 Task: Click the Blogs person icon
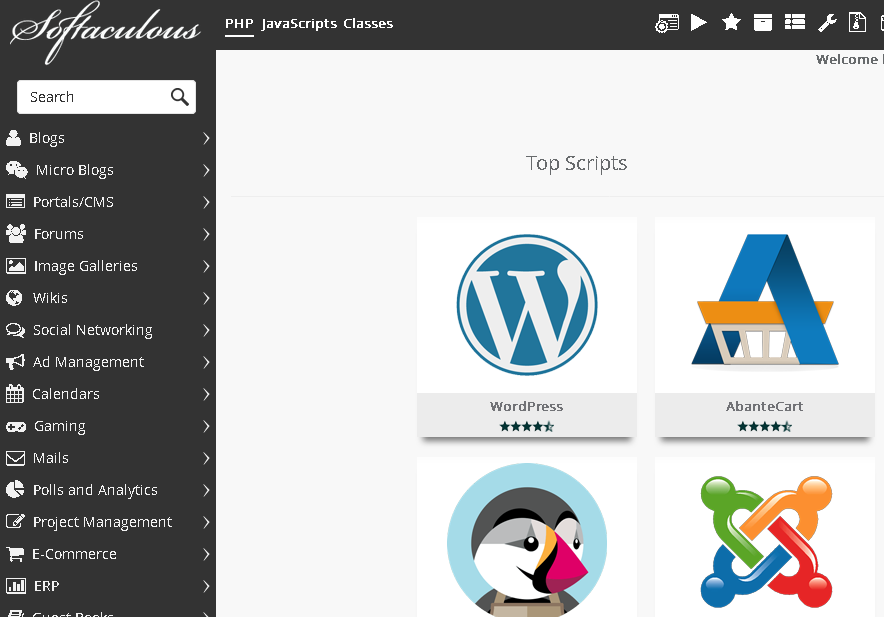pyautogui.click(x=14, y=138)
